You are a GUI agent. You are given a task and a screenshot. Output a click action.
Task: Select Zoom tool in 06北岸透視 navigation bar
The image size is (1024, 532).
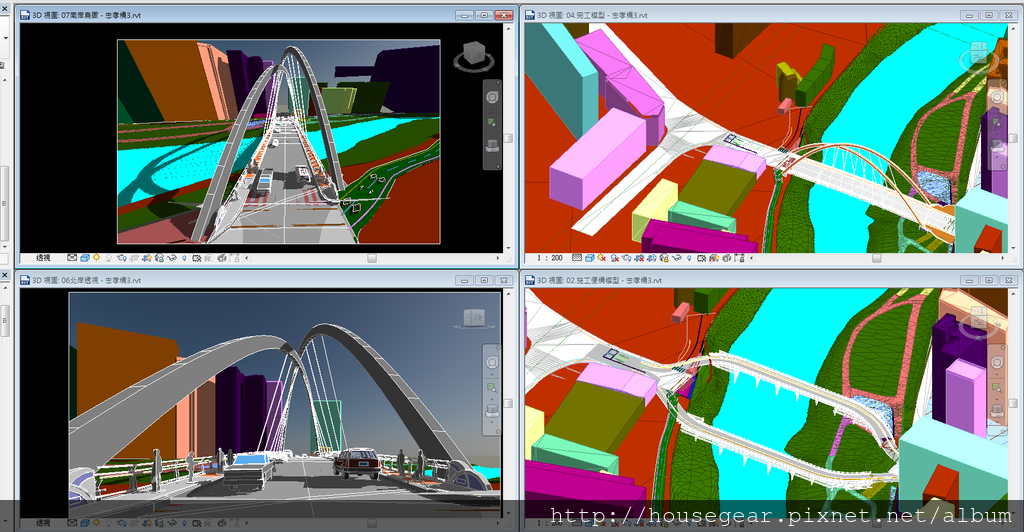coord(492,388)
